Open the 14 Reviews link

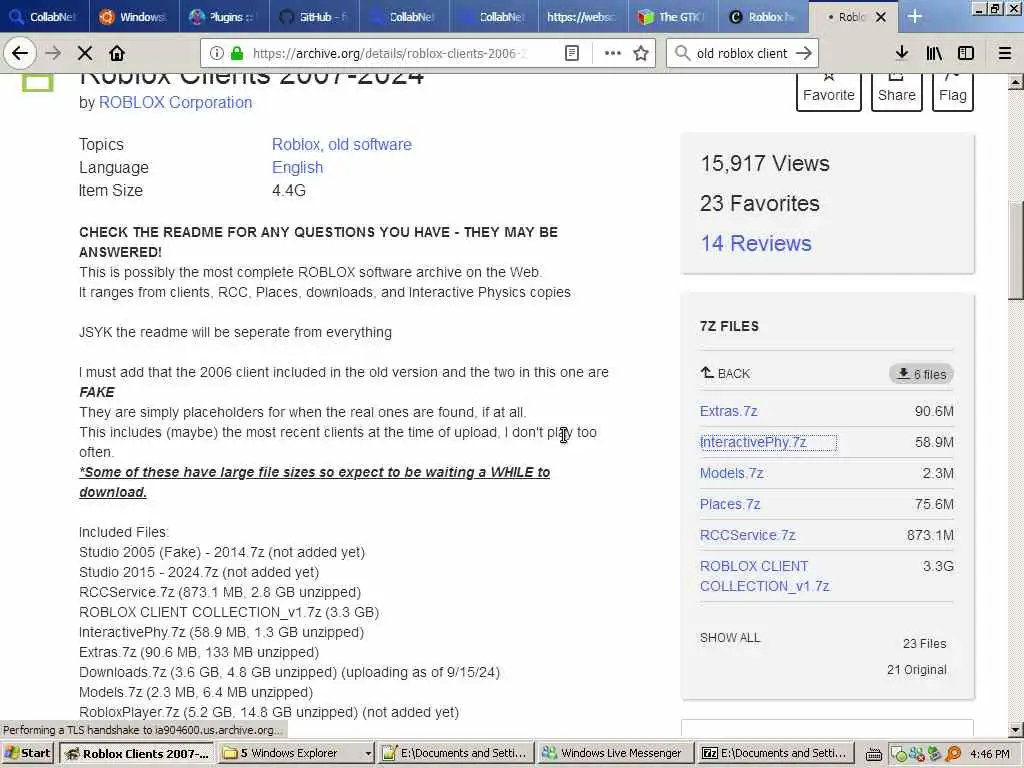[756, 243]
